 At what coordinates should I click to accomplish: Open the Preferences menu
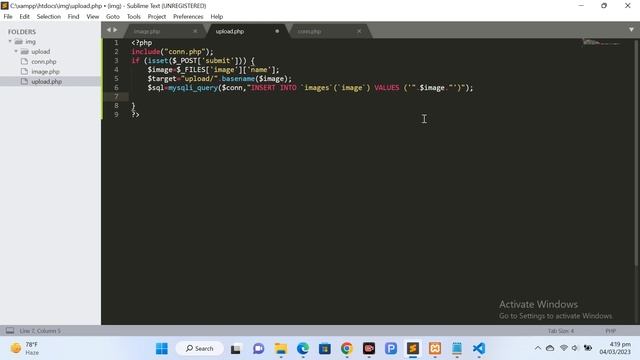(188, 17)
